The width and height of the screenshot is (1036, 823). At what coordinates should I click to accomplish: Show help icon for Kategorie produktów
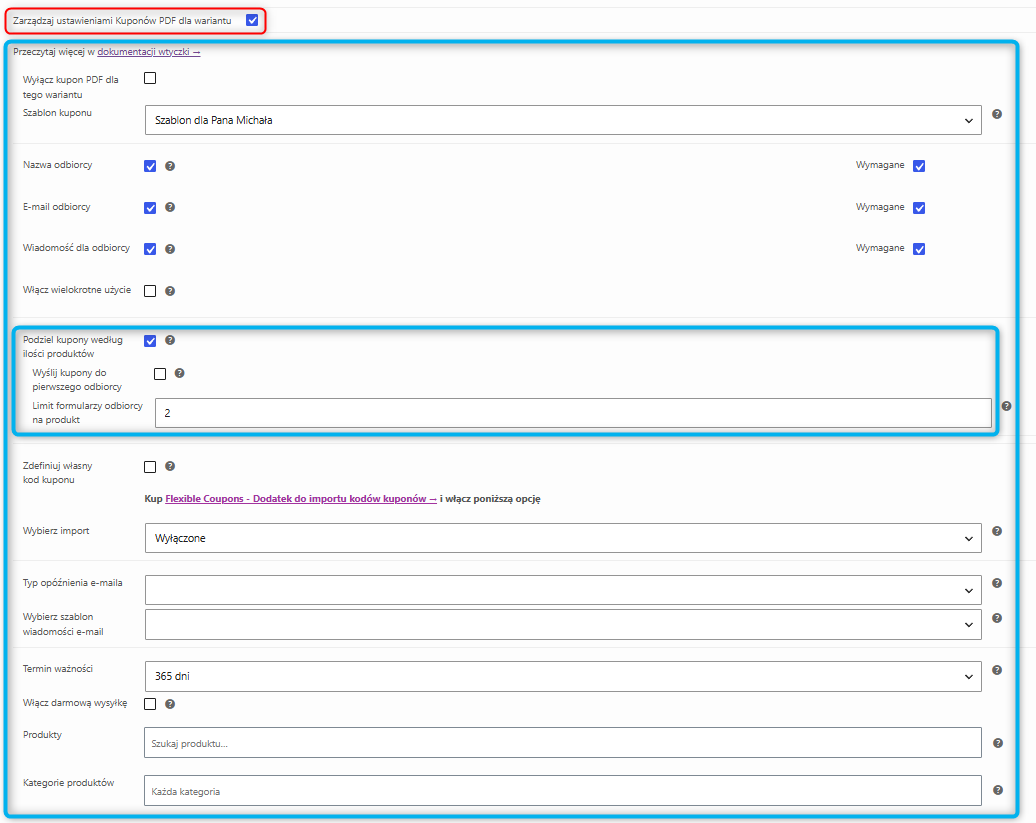pyautogui.click(x=998, y=790)
